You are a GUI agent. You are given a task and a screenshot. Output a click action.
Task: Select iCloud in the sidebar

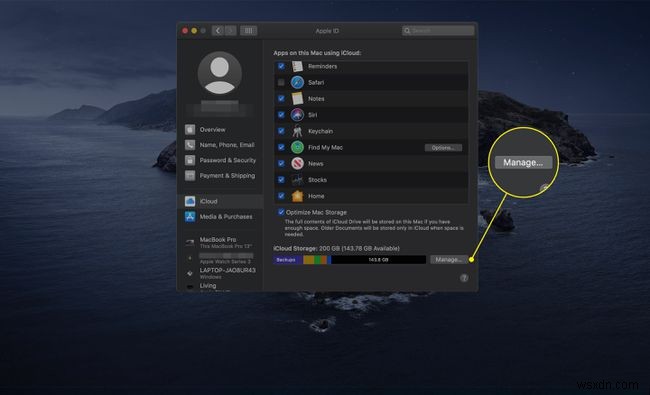pyautogui.click(x=220, y=201)
